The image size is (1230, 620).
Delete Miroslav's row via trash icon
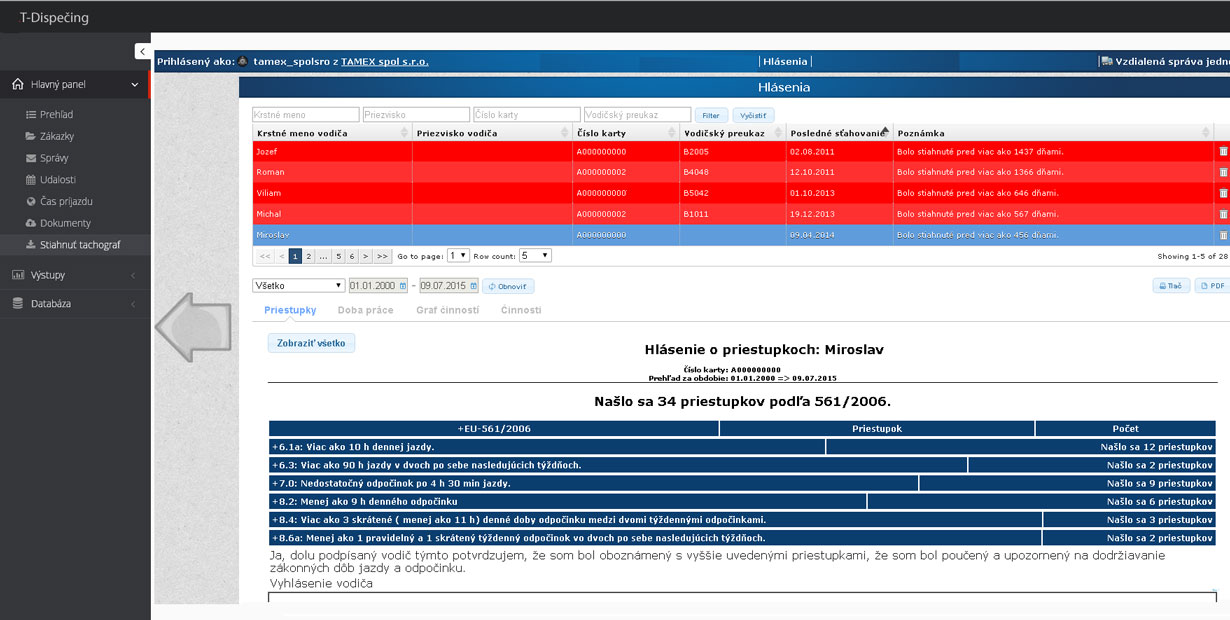[x=1223, y=235]
